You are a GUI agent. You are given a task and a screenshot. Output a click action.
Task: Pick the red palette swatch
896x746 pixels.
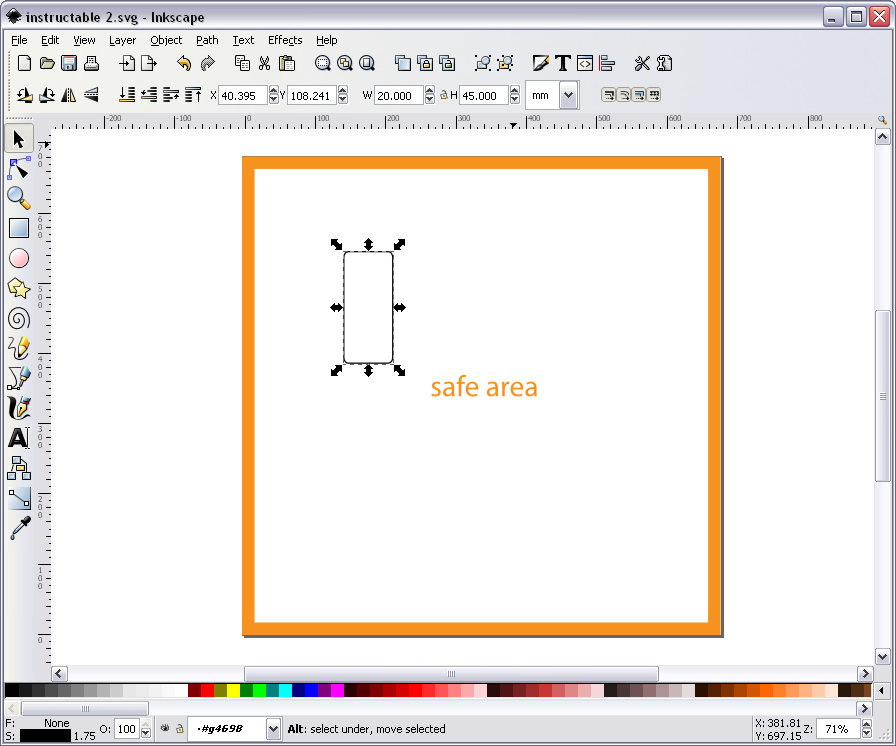(207, 690)
